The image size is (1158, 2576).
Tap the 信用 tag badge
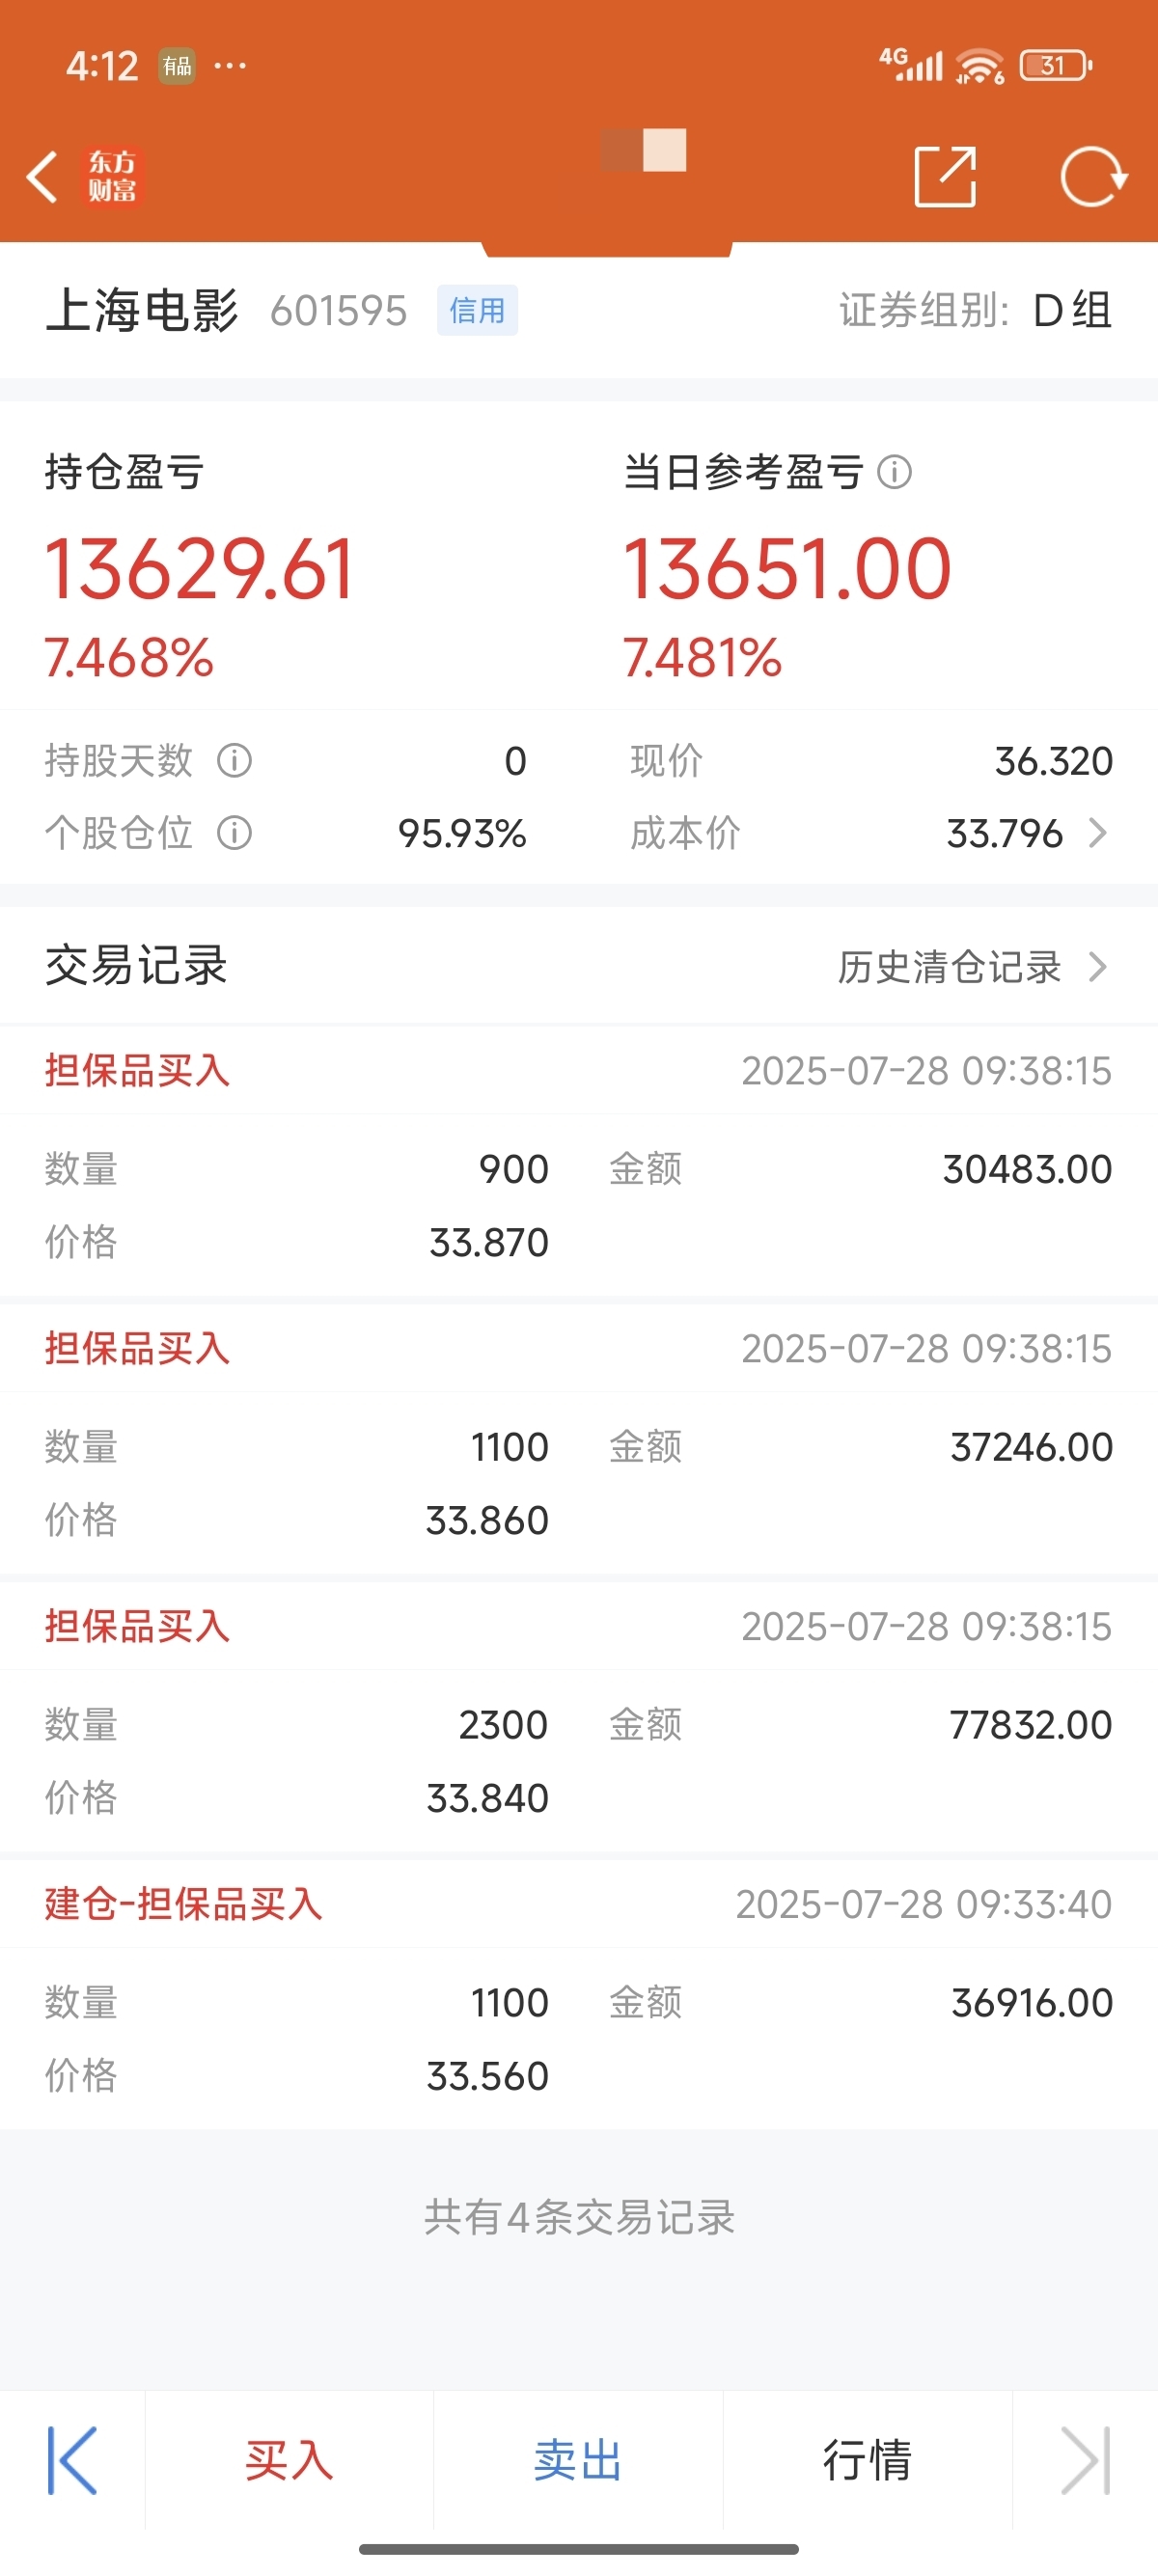(477, 311)
